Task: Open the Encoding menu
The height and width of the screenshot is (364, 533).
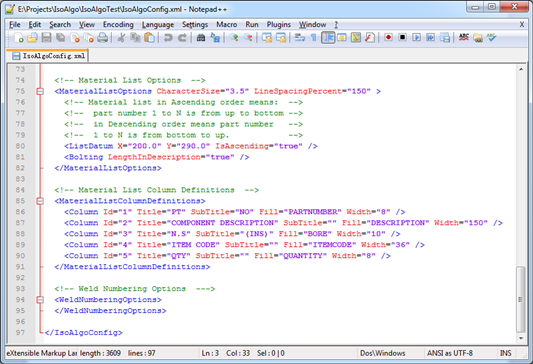Action: (118, 24)
